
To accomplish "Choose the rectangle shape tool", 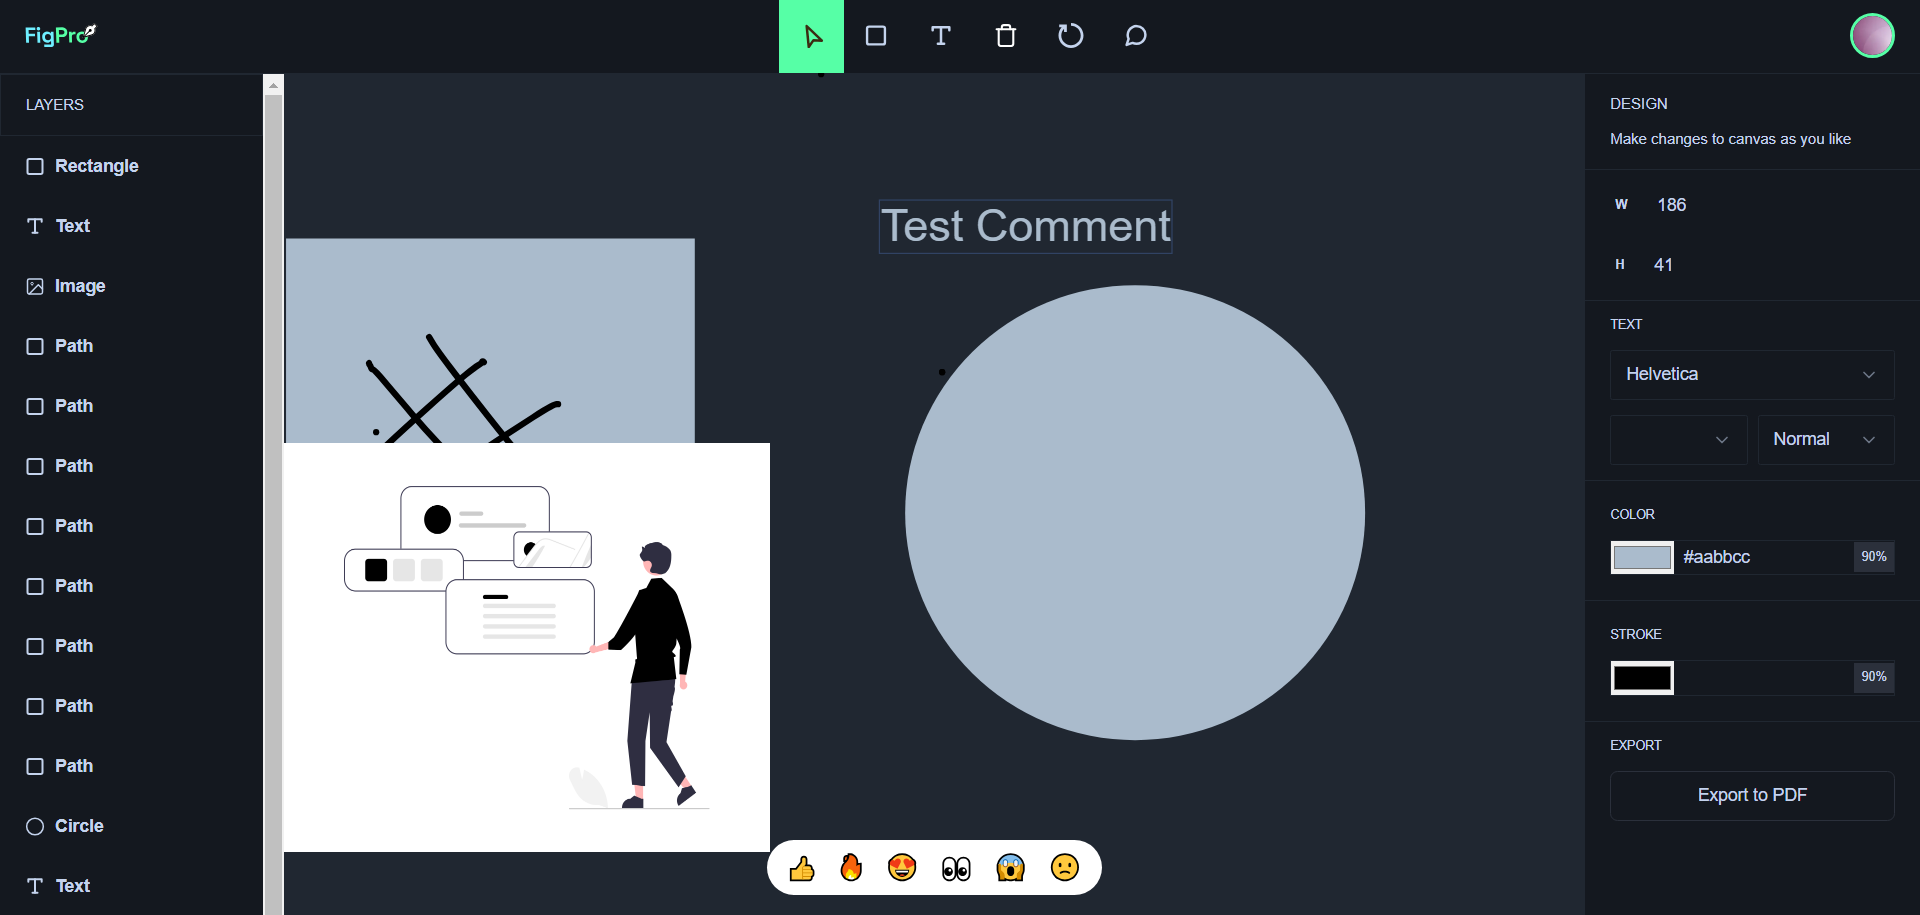I will tap(876, 36).
